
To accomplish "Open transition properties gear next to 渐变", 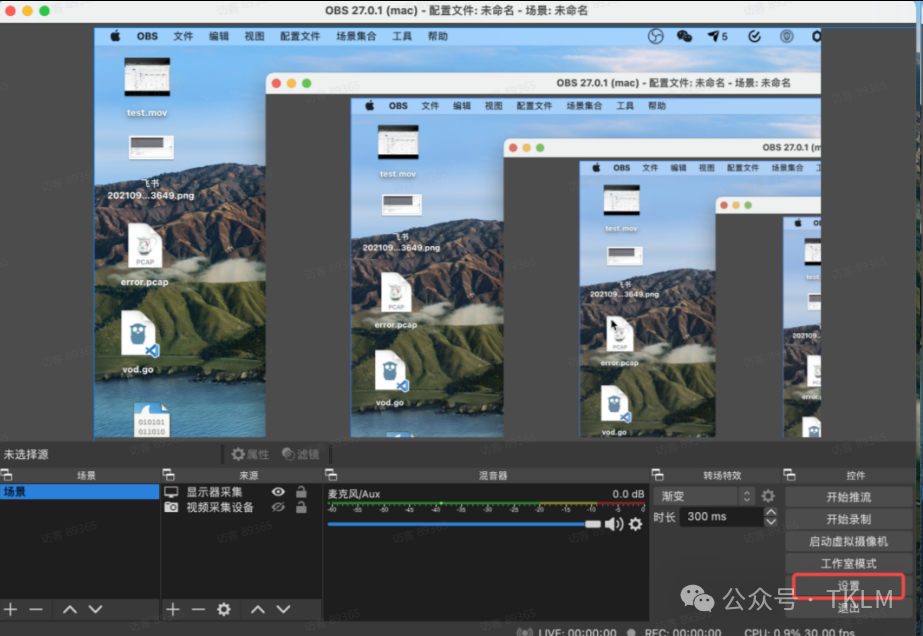I will (768, 496).
